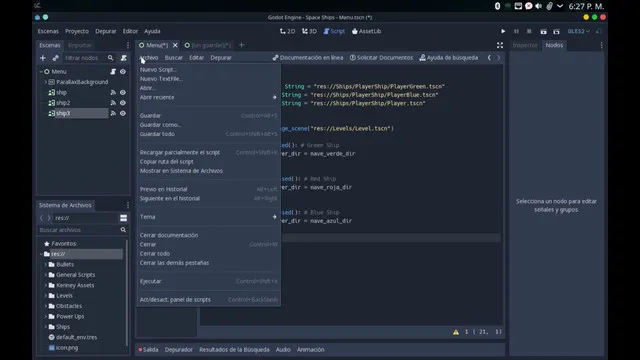Image resolution: width=640 pixels, height=360 pixels.
Task: Open GLES2 renderer dropdown
Action: click(578, 31)
